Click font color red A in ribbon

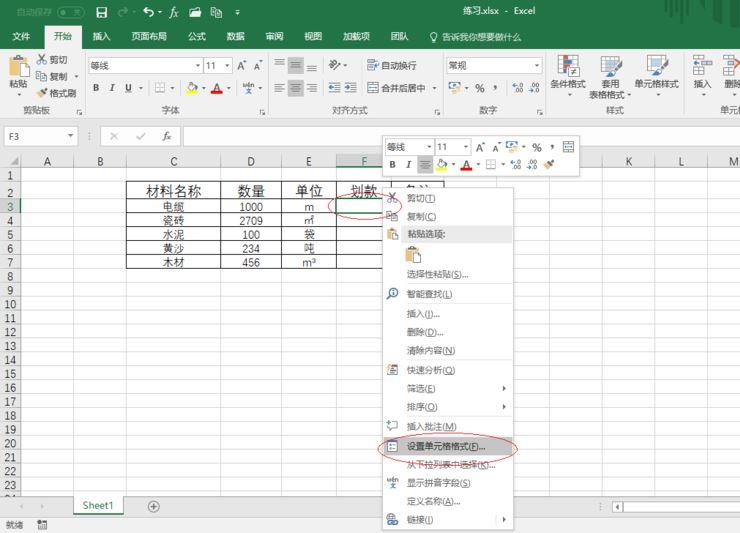tap(217, 88)
